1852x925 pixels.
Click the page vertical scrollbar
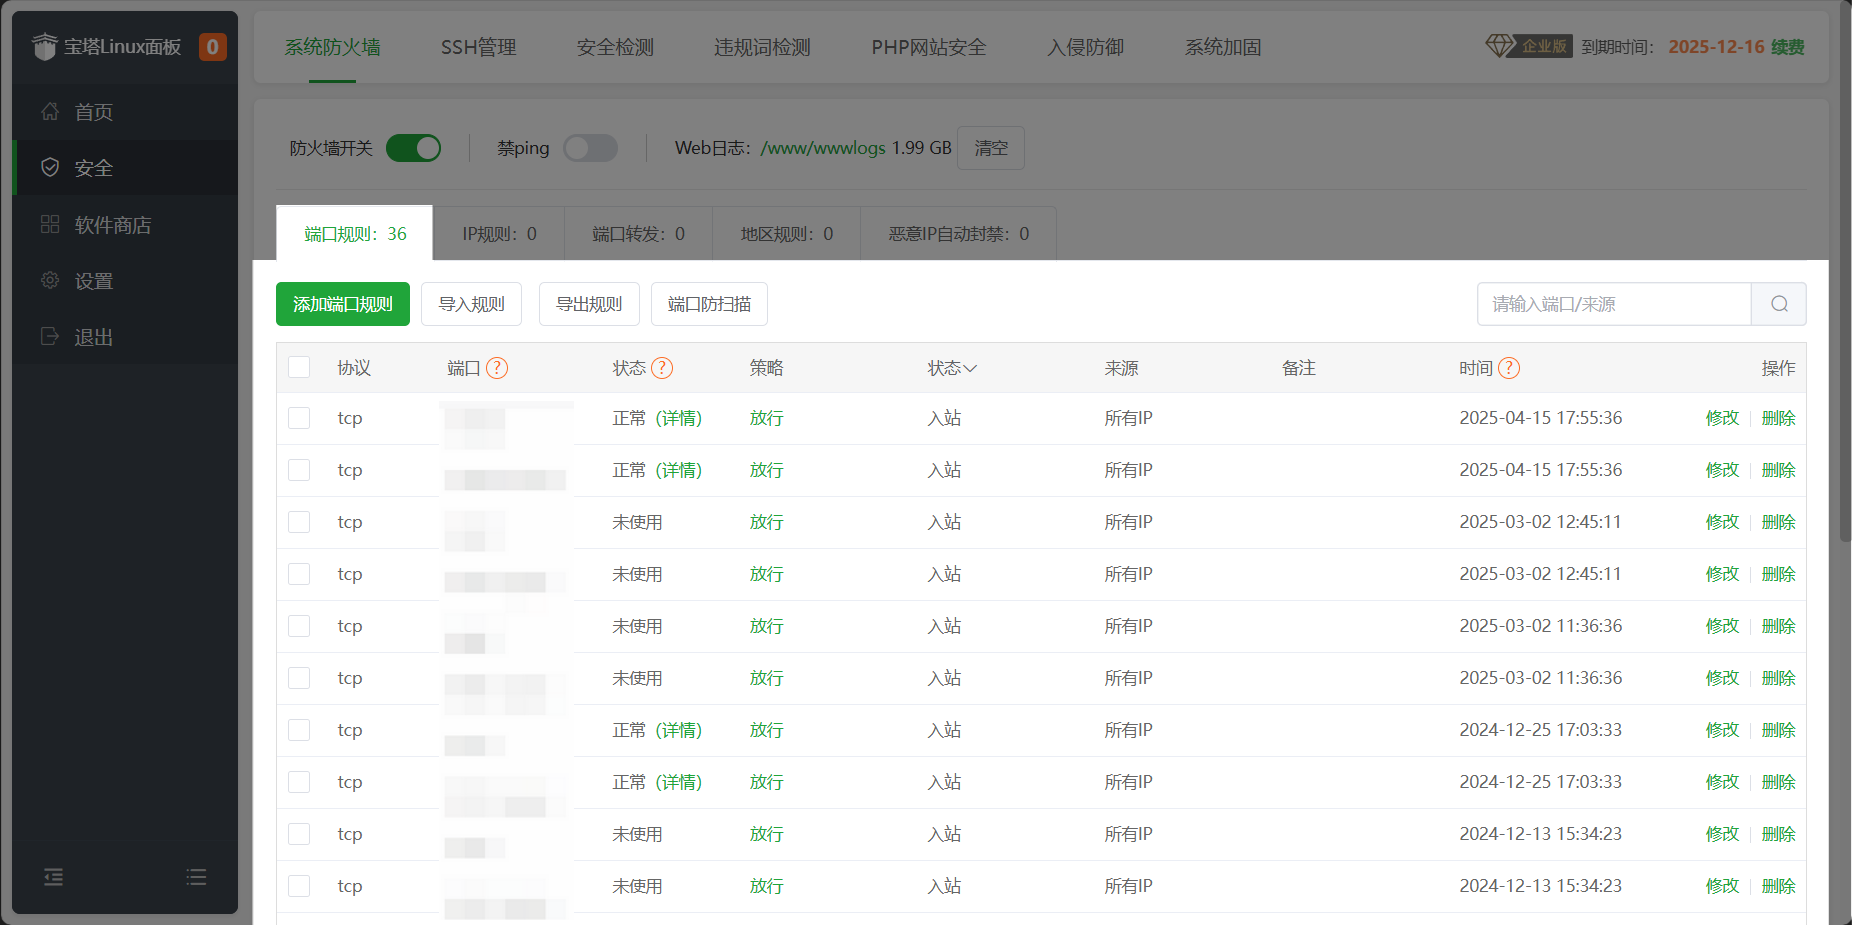click(x=1845, y=300)
